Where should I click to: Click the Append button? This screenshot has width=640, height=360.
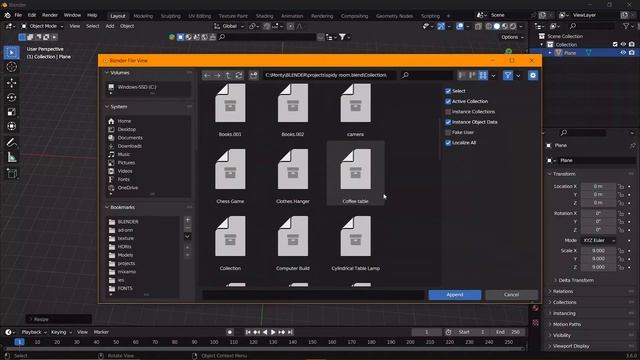[455, 295]
